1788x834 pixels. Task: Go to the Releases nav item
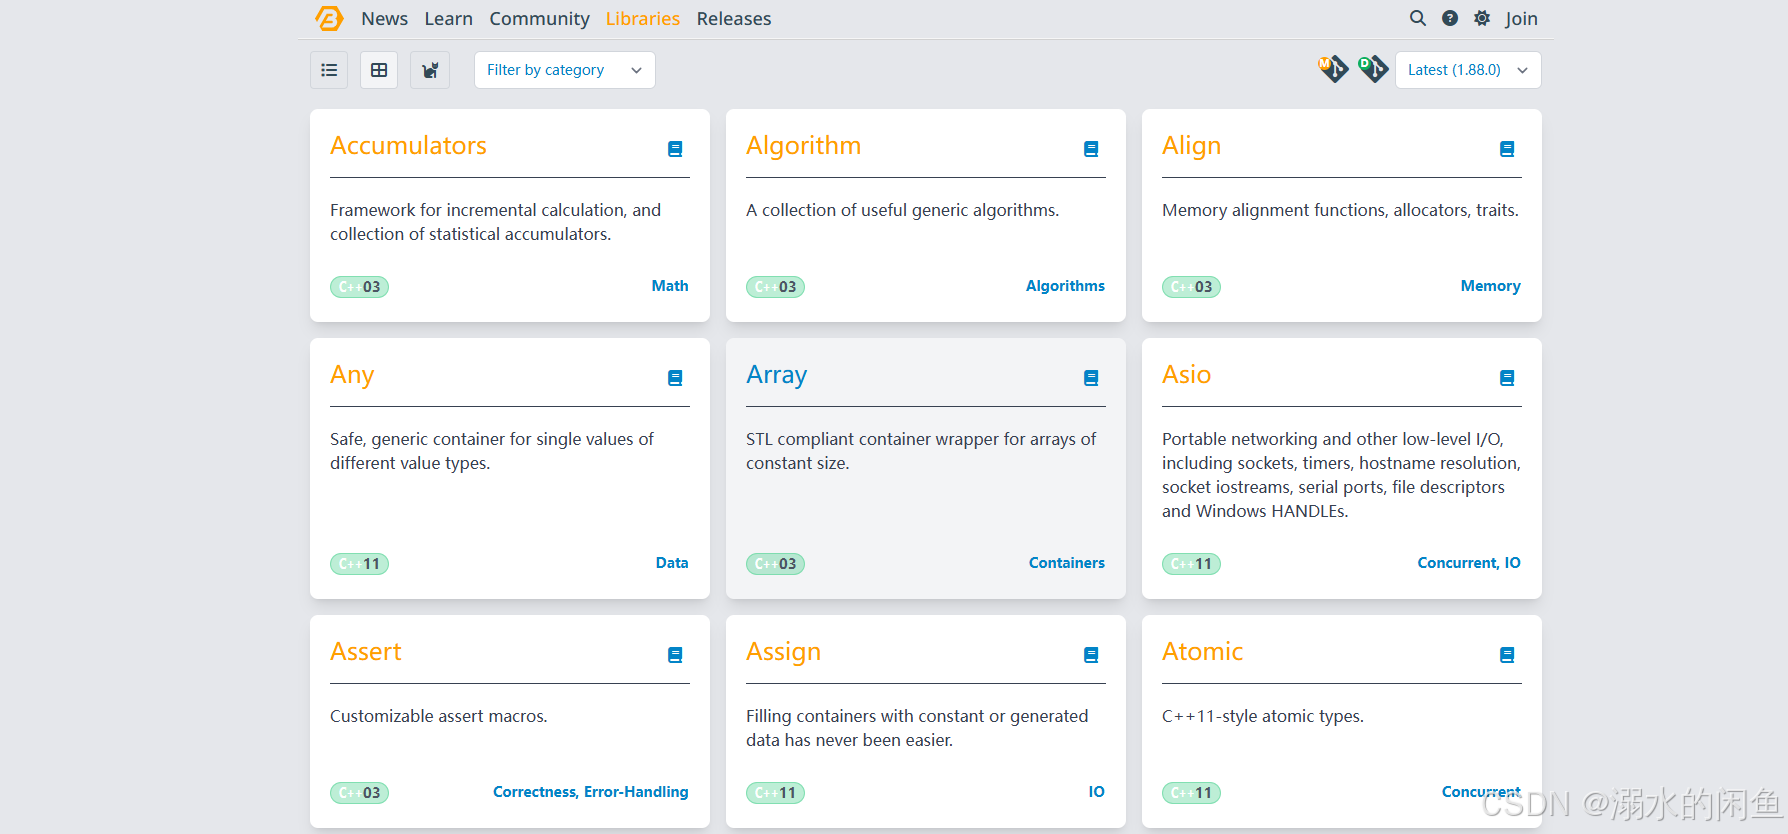(x=733, y=19)
